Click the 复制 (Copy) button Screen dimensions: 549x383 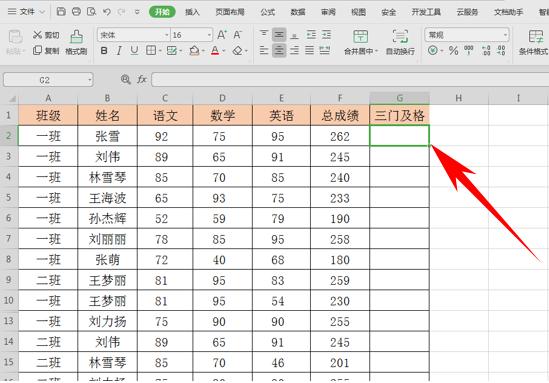point(46,51)
